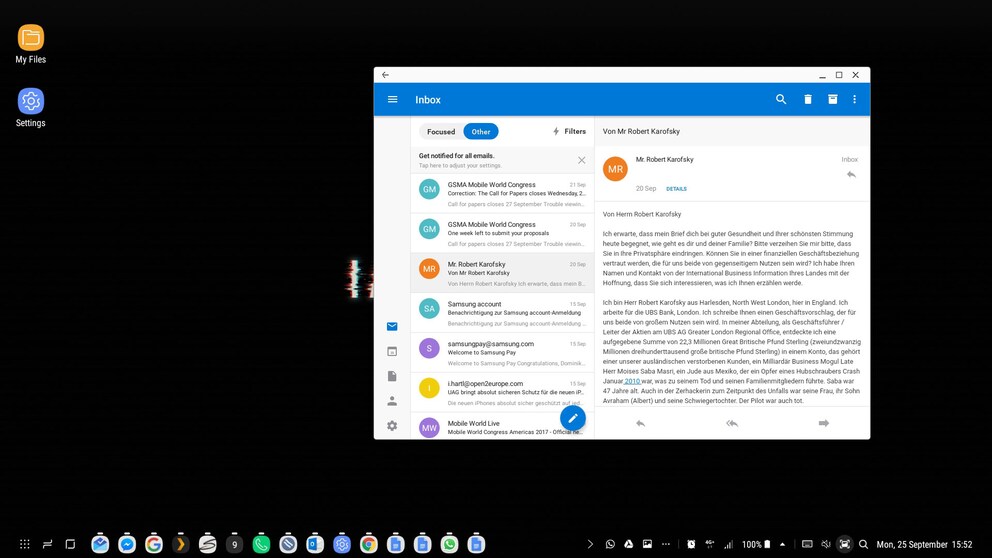Click the search icon in Inbox toolbar

pos(781,99)
